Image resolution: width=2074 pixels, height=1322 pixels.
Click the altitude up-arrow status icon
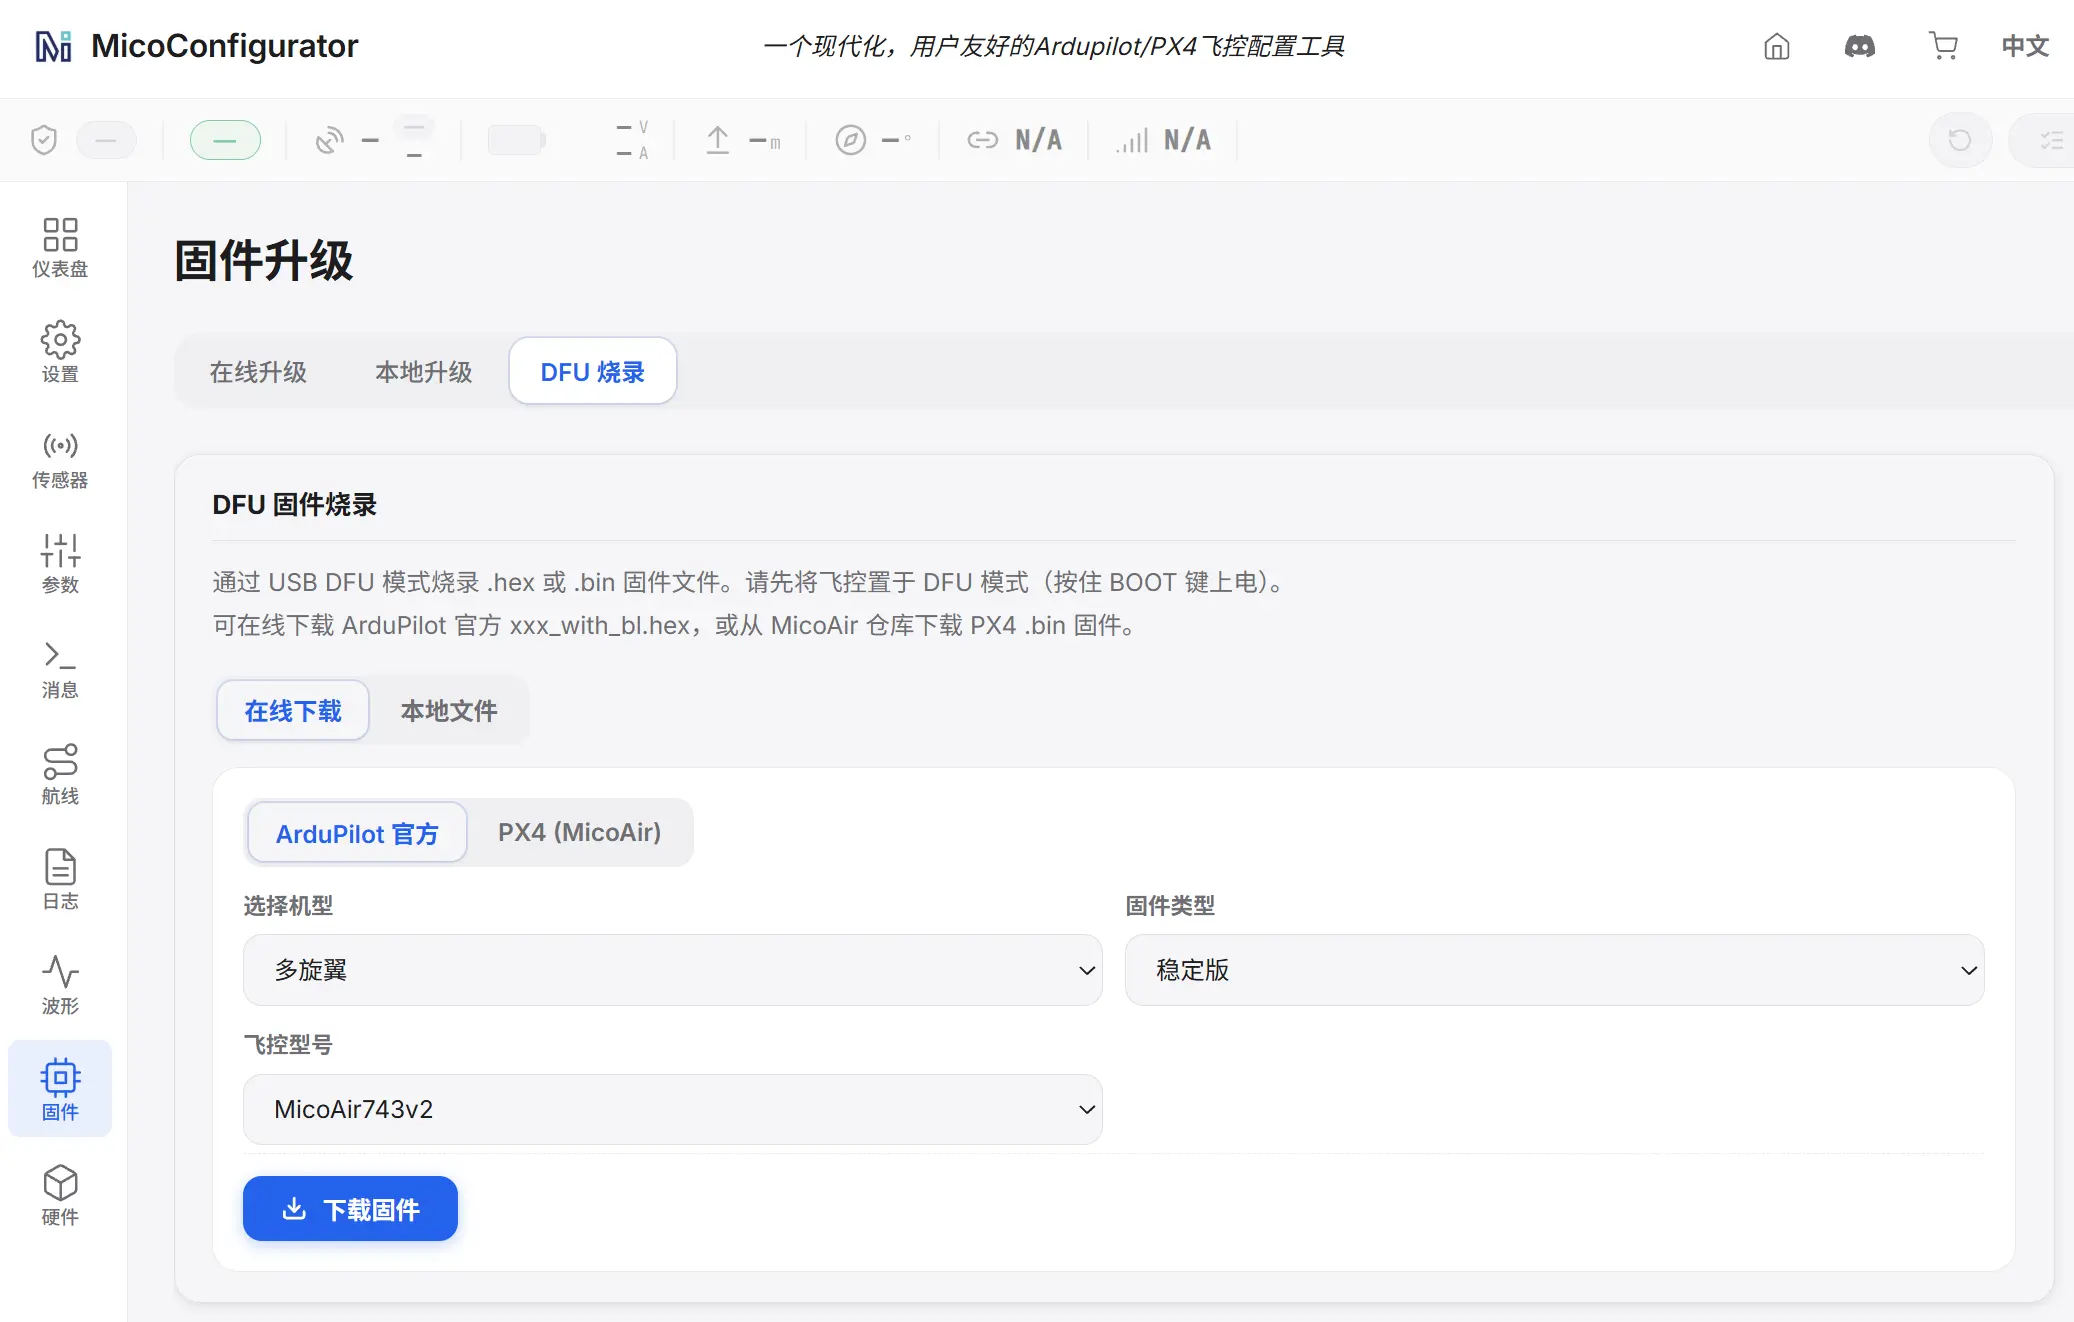coord(717,140)
